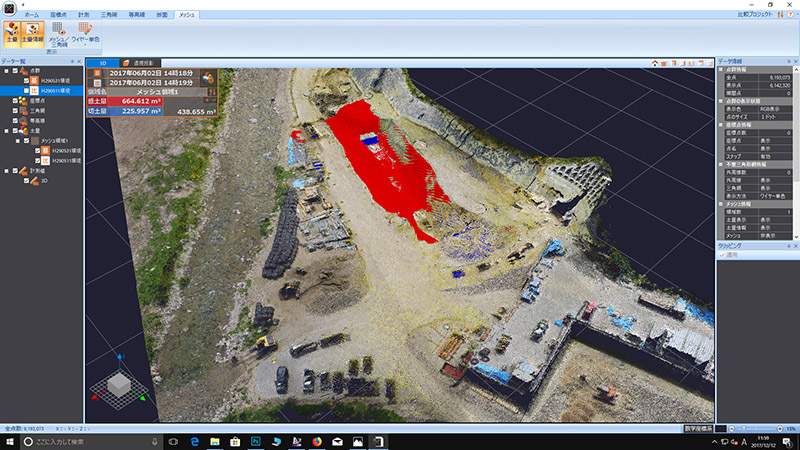The image size is (800, 450).
Task: Toggle the 土量情報 ribbon icon
Action: (32, 34)
